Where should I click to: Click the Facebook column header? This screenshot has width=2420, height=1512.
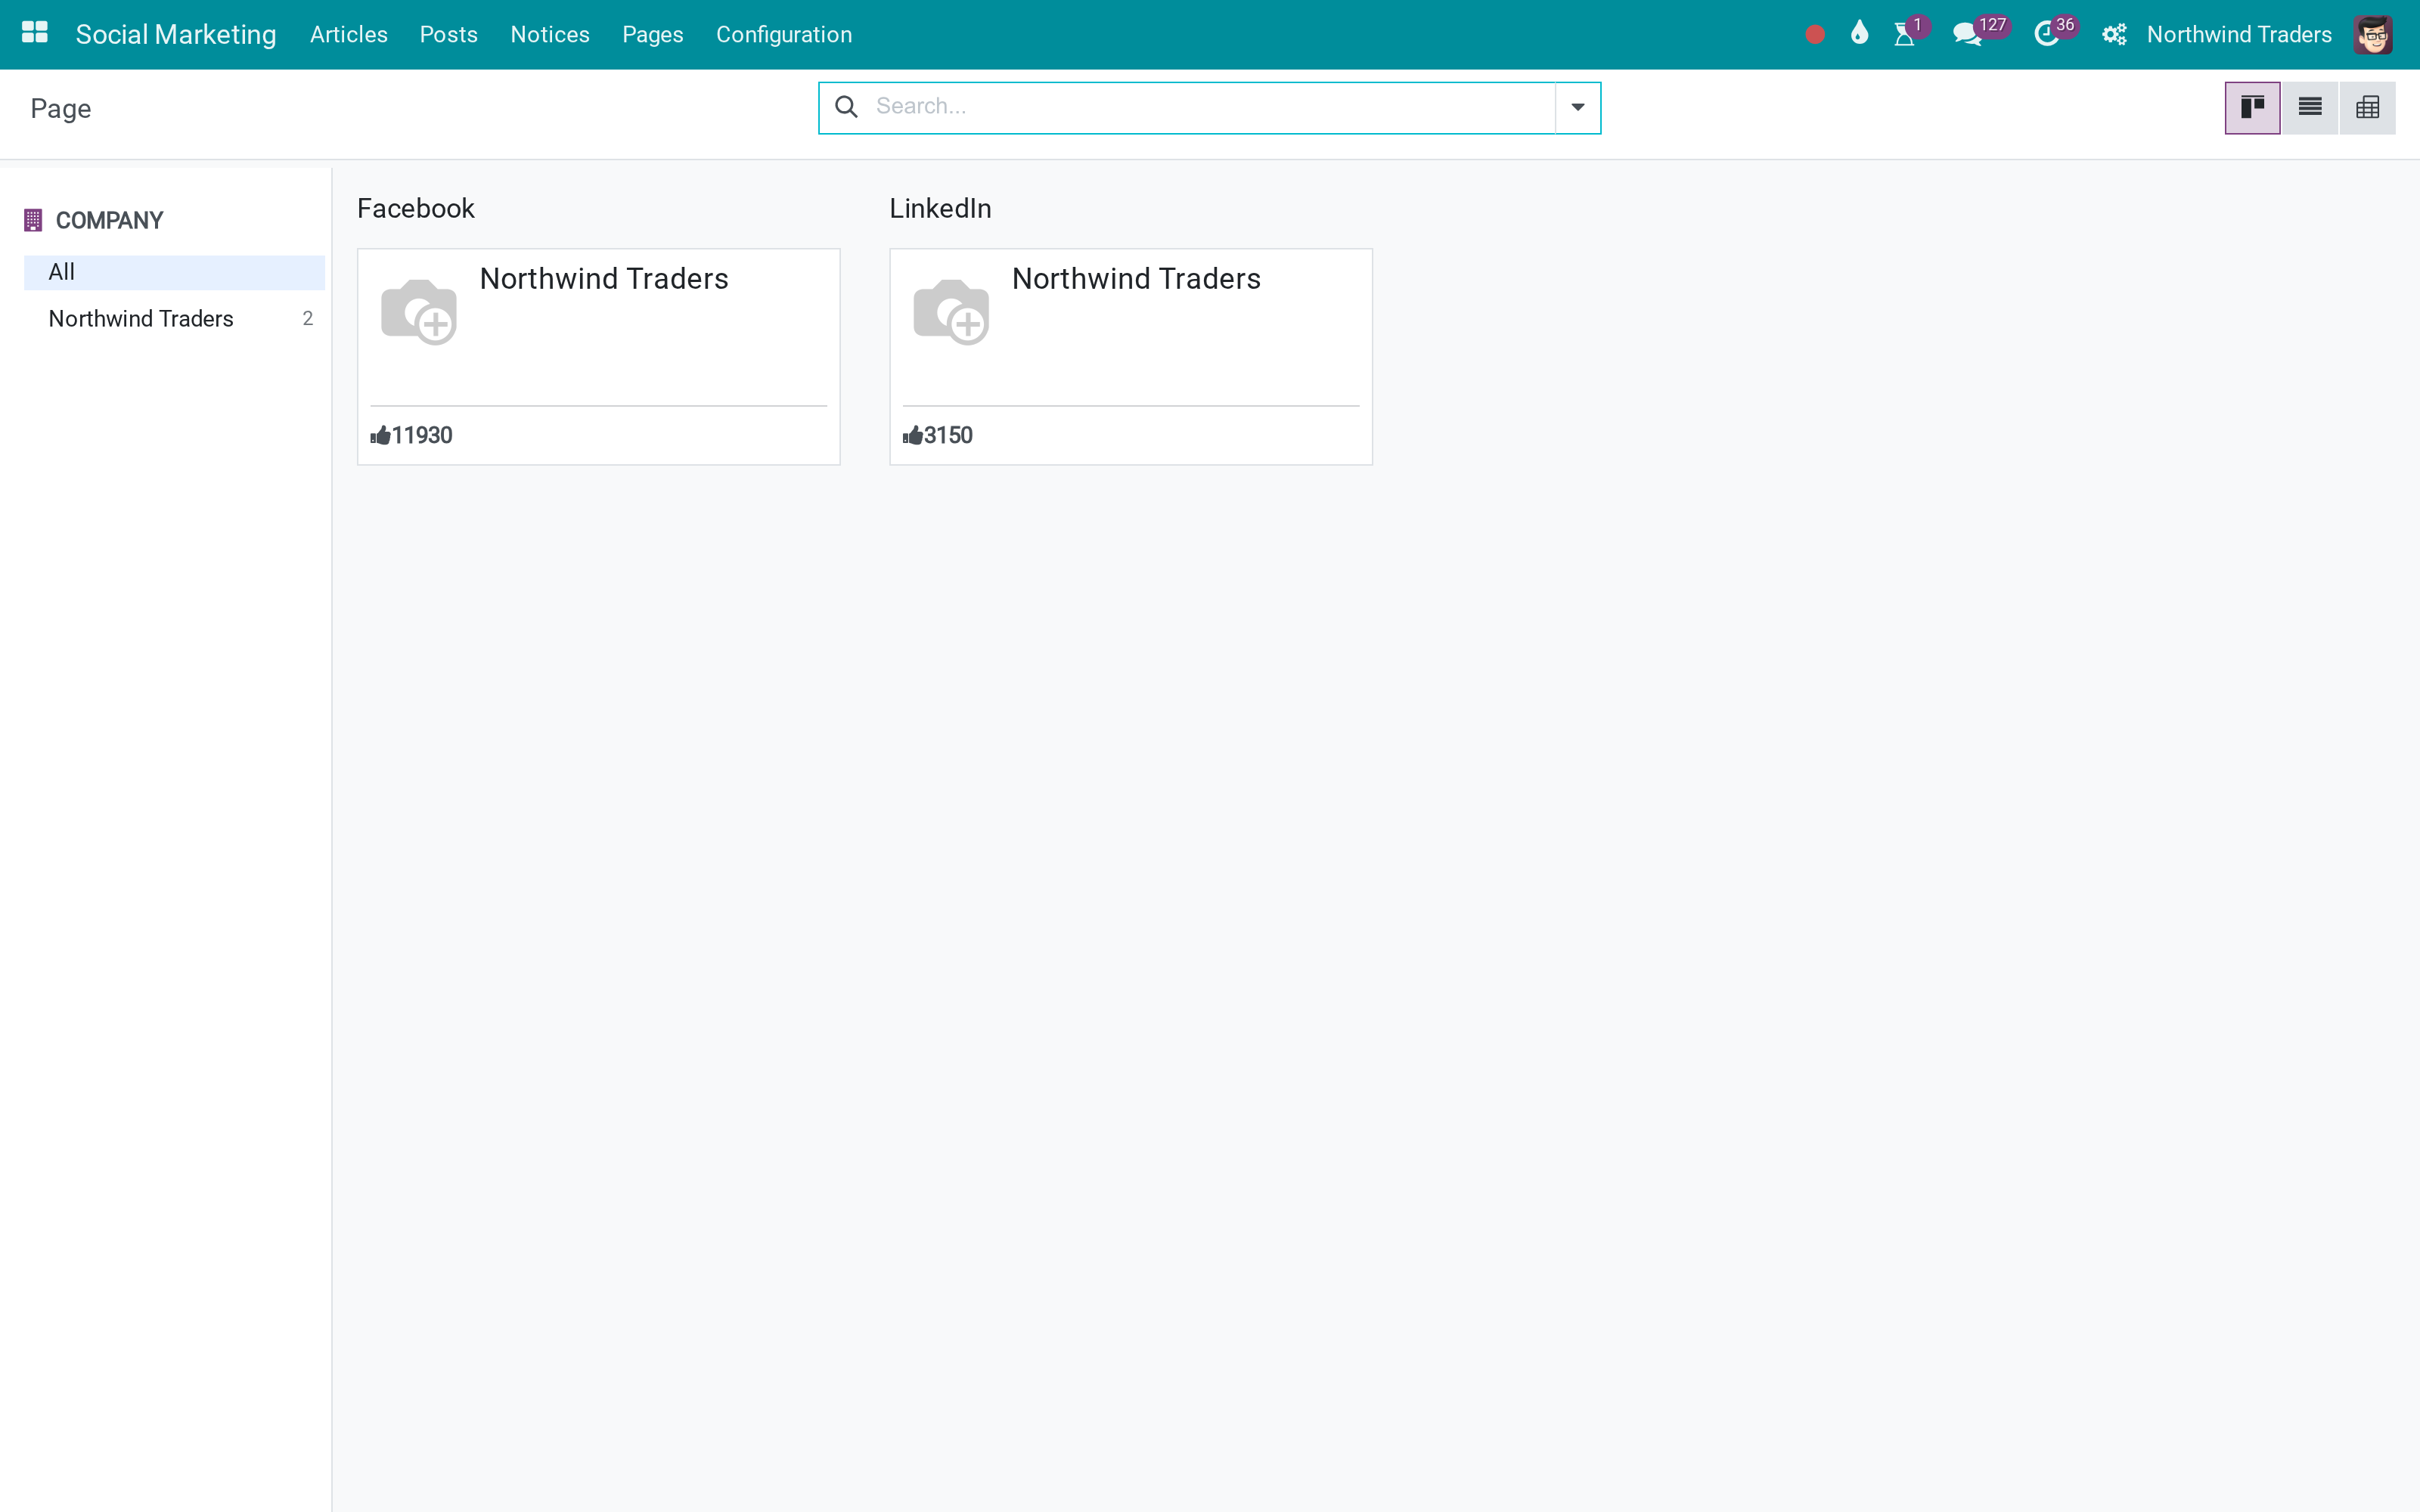(416, 209)
